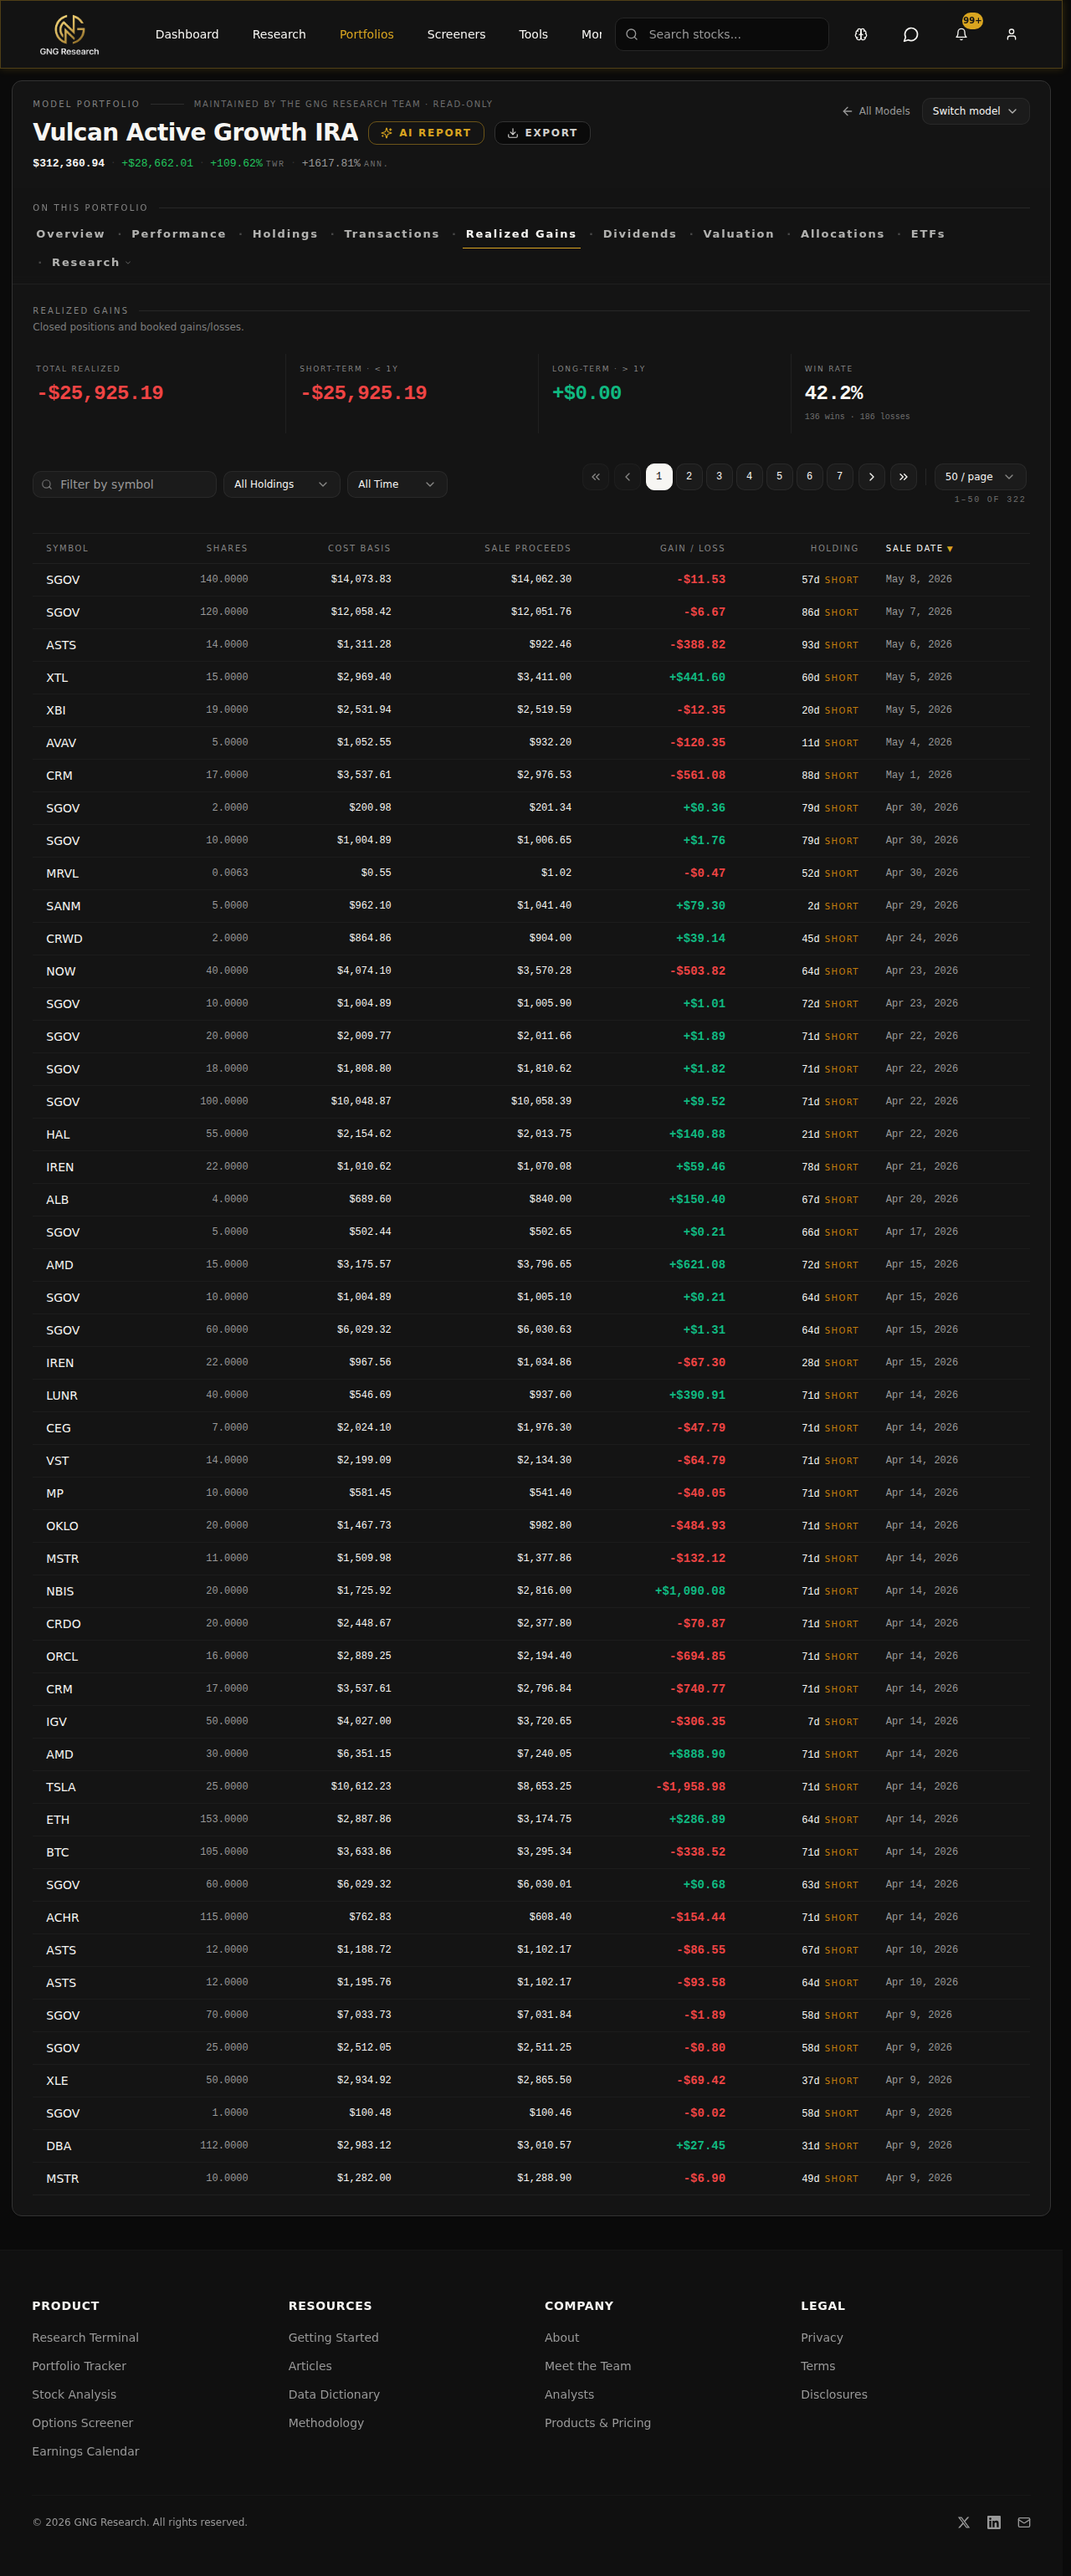Switch to the Allocations tab
The width and height of the screenshot is (1071, 2576).
[843, 234]
